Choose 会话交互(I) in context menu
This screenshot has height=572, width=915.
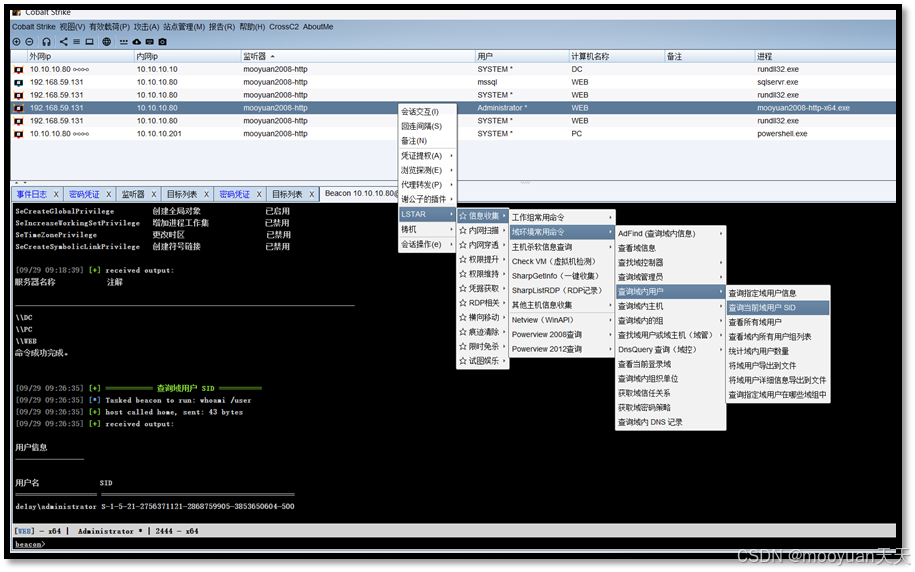click(427, 111)
